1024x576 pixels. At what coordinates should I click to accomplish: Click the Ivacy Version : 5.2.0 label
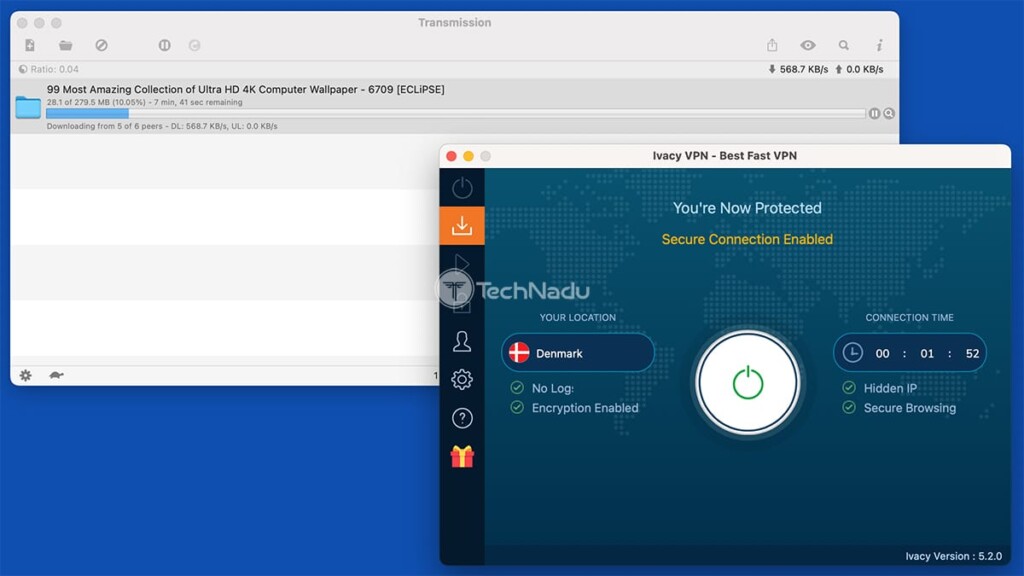[953, 556]
